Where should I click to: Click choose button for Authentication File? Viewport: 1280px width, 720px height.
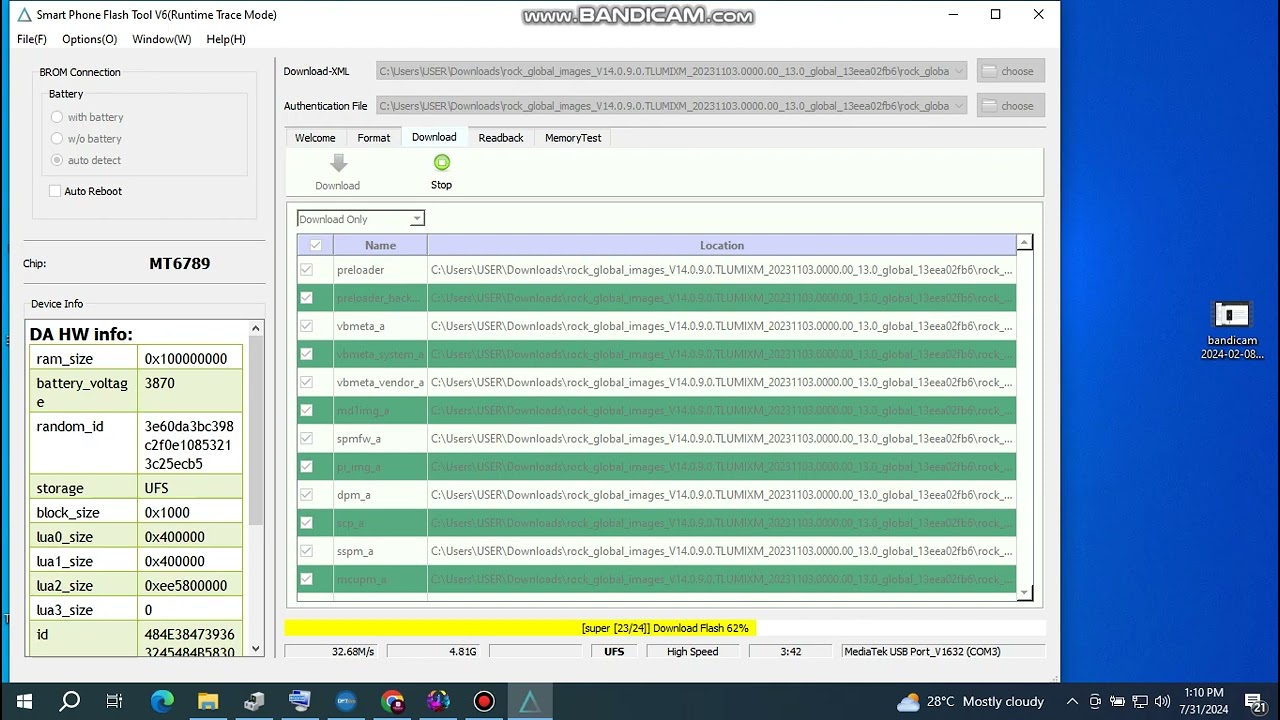(1011, 106)
